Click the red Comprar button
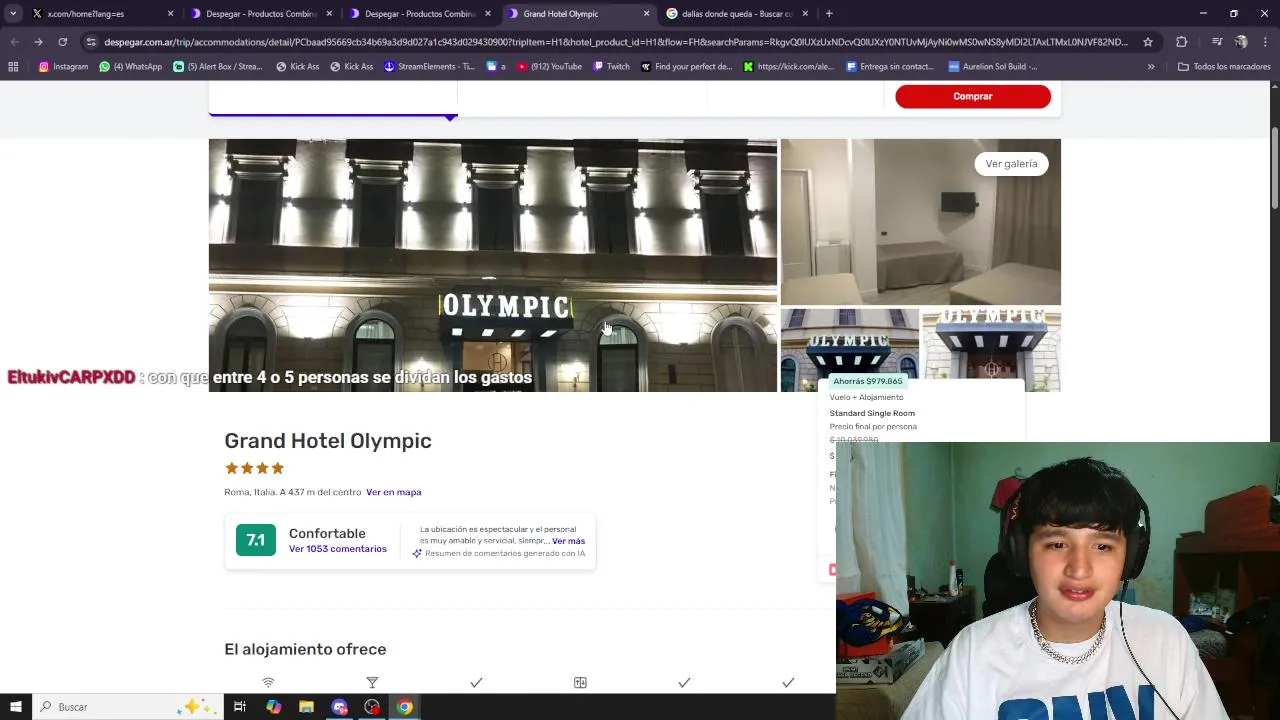The image size is (1280, 720). pos(973,96)
